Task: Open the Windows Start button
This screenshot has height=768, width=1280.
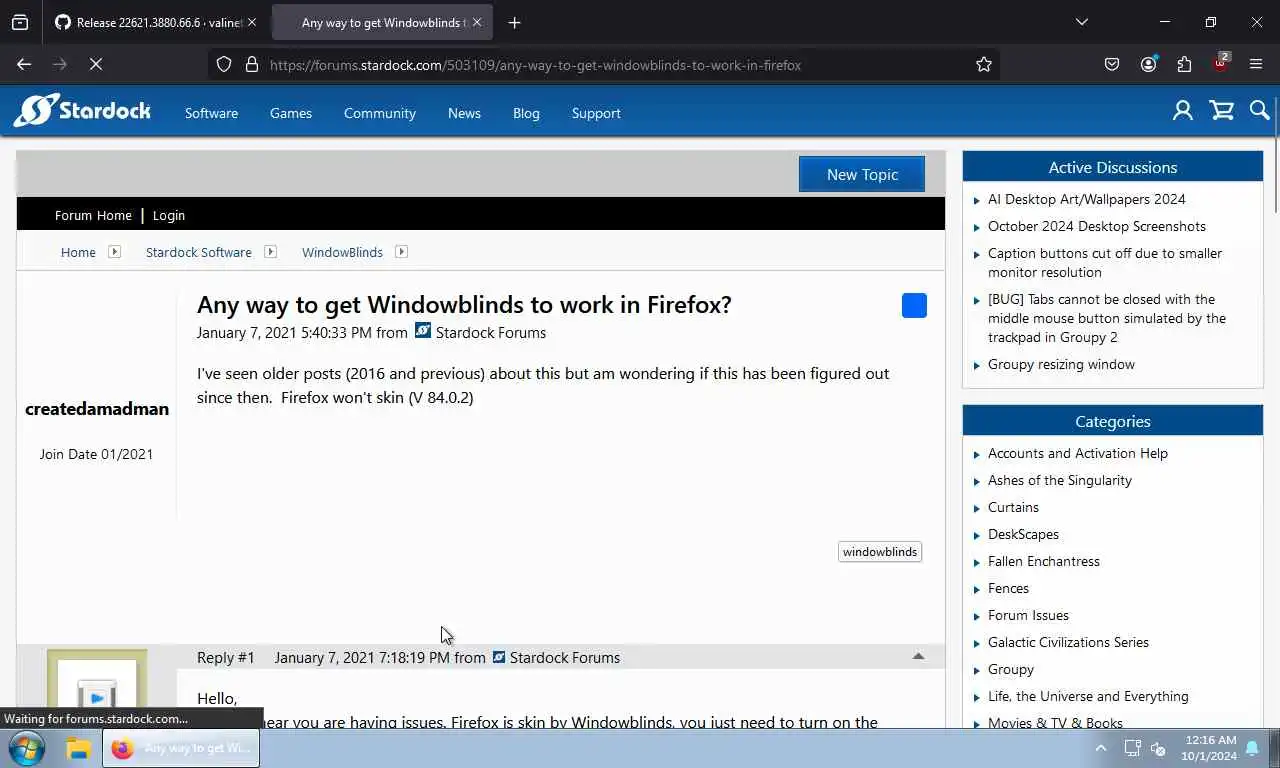Action: [26, 748]
